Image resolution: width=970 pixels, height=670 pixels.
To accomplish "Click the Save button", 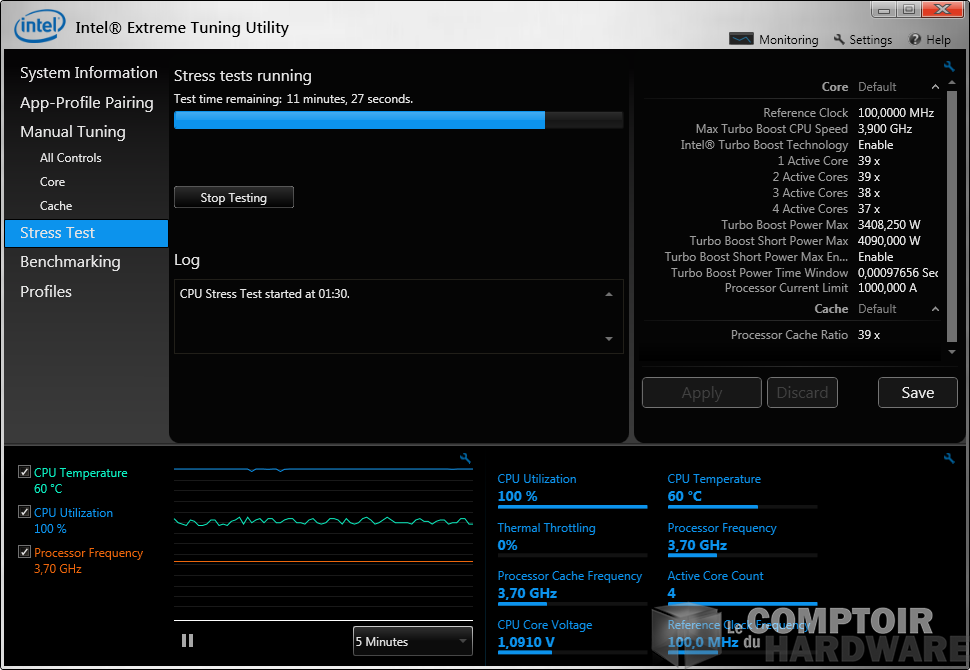I will [x=917, y=393].
